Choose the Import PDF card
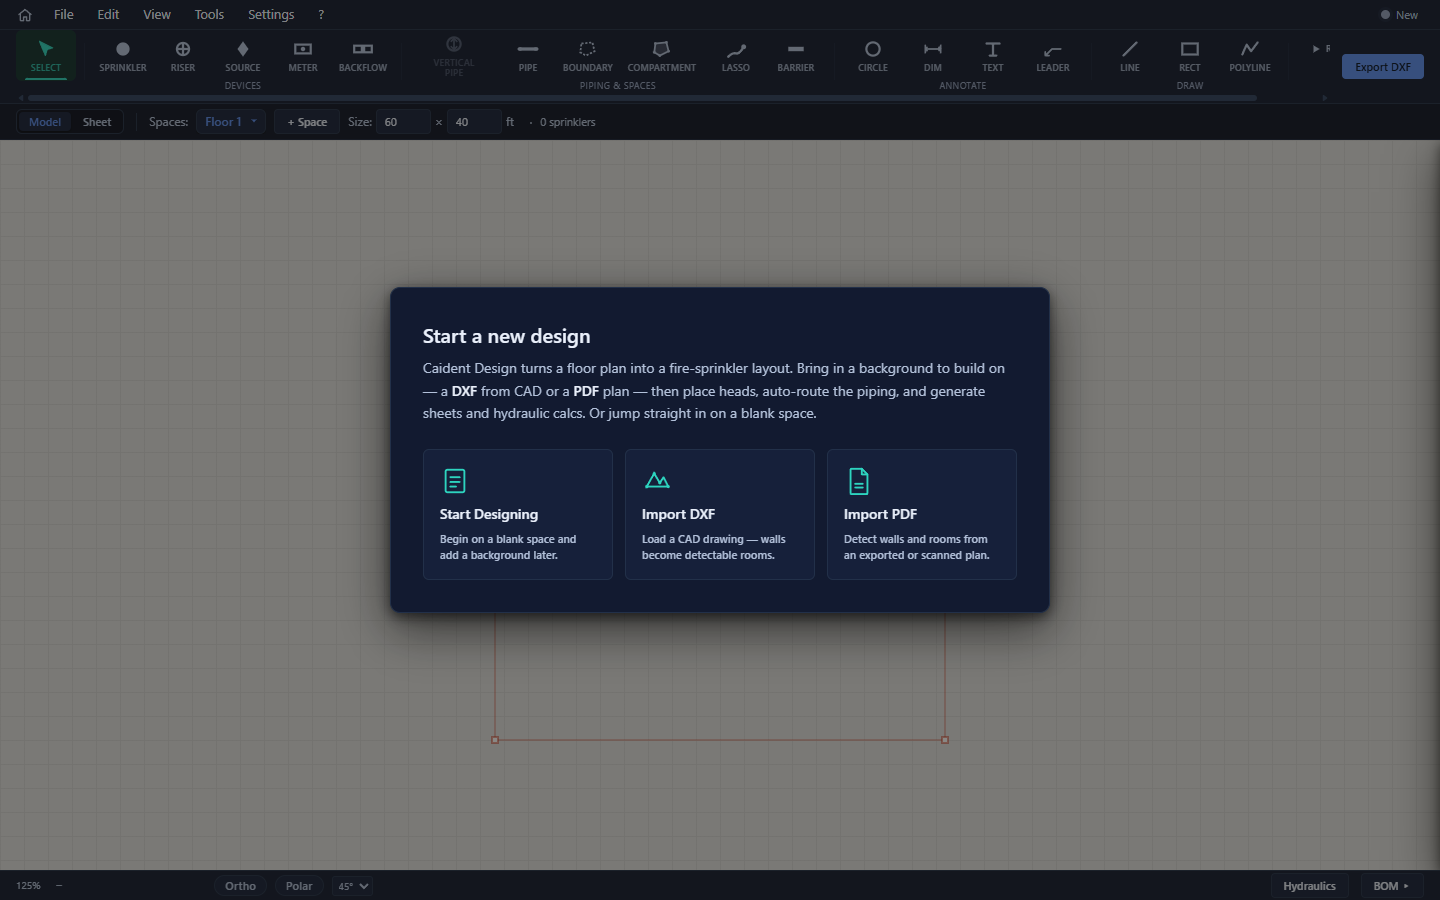The image size is (1440, 900). point(922,515)
